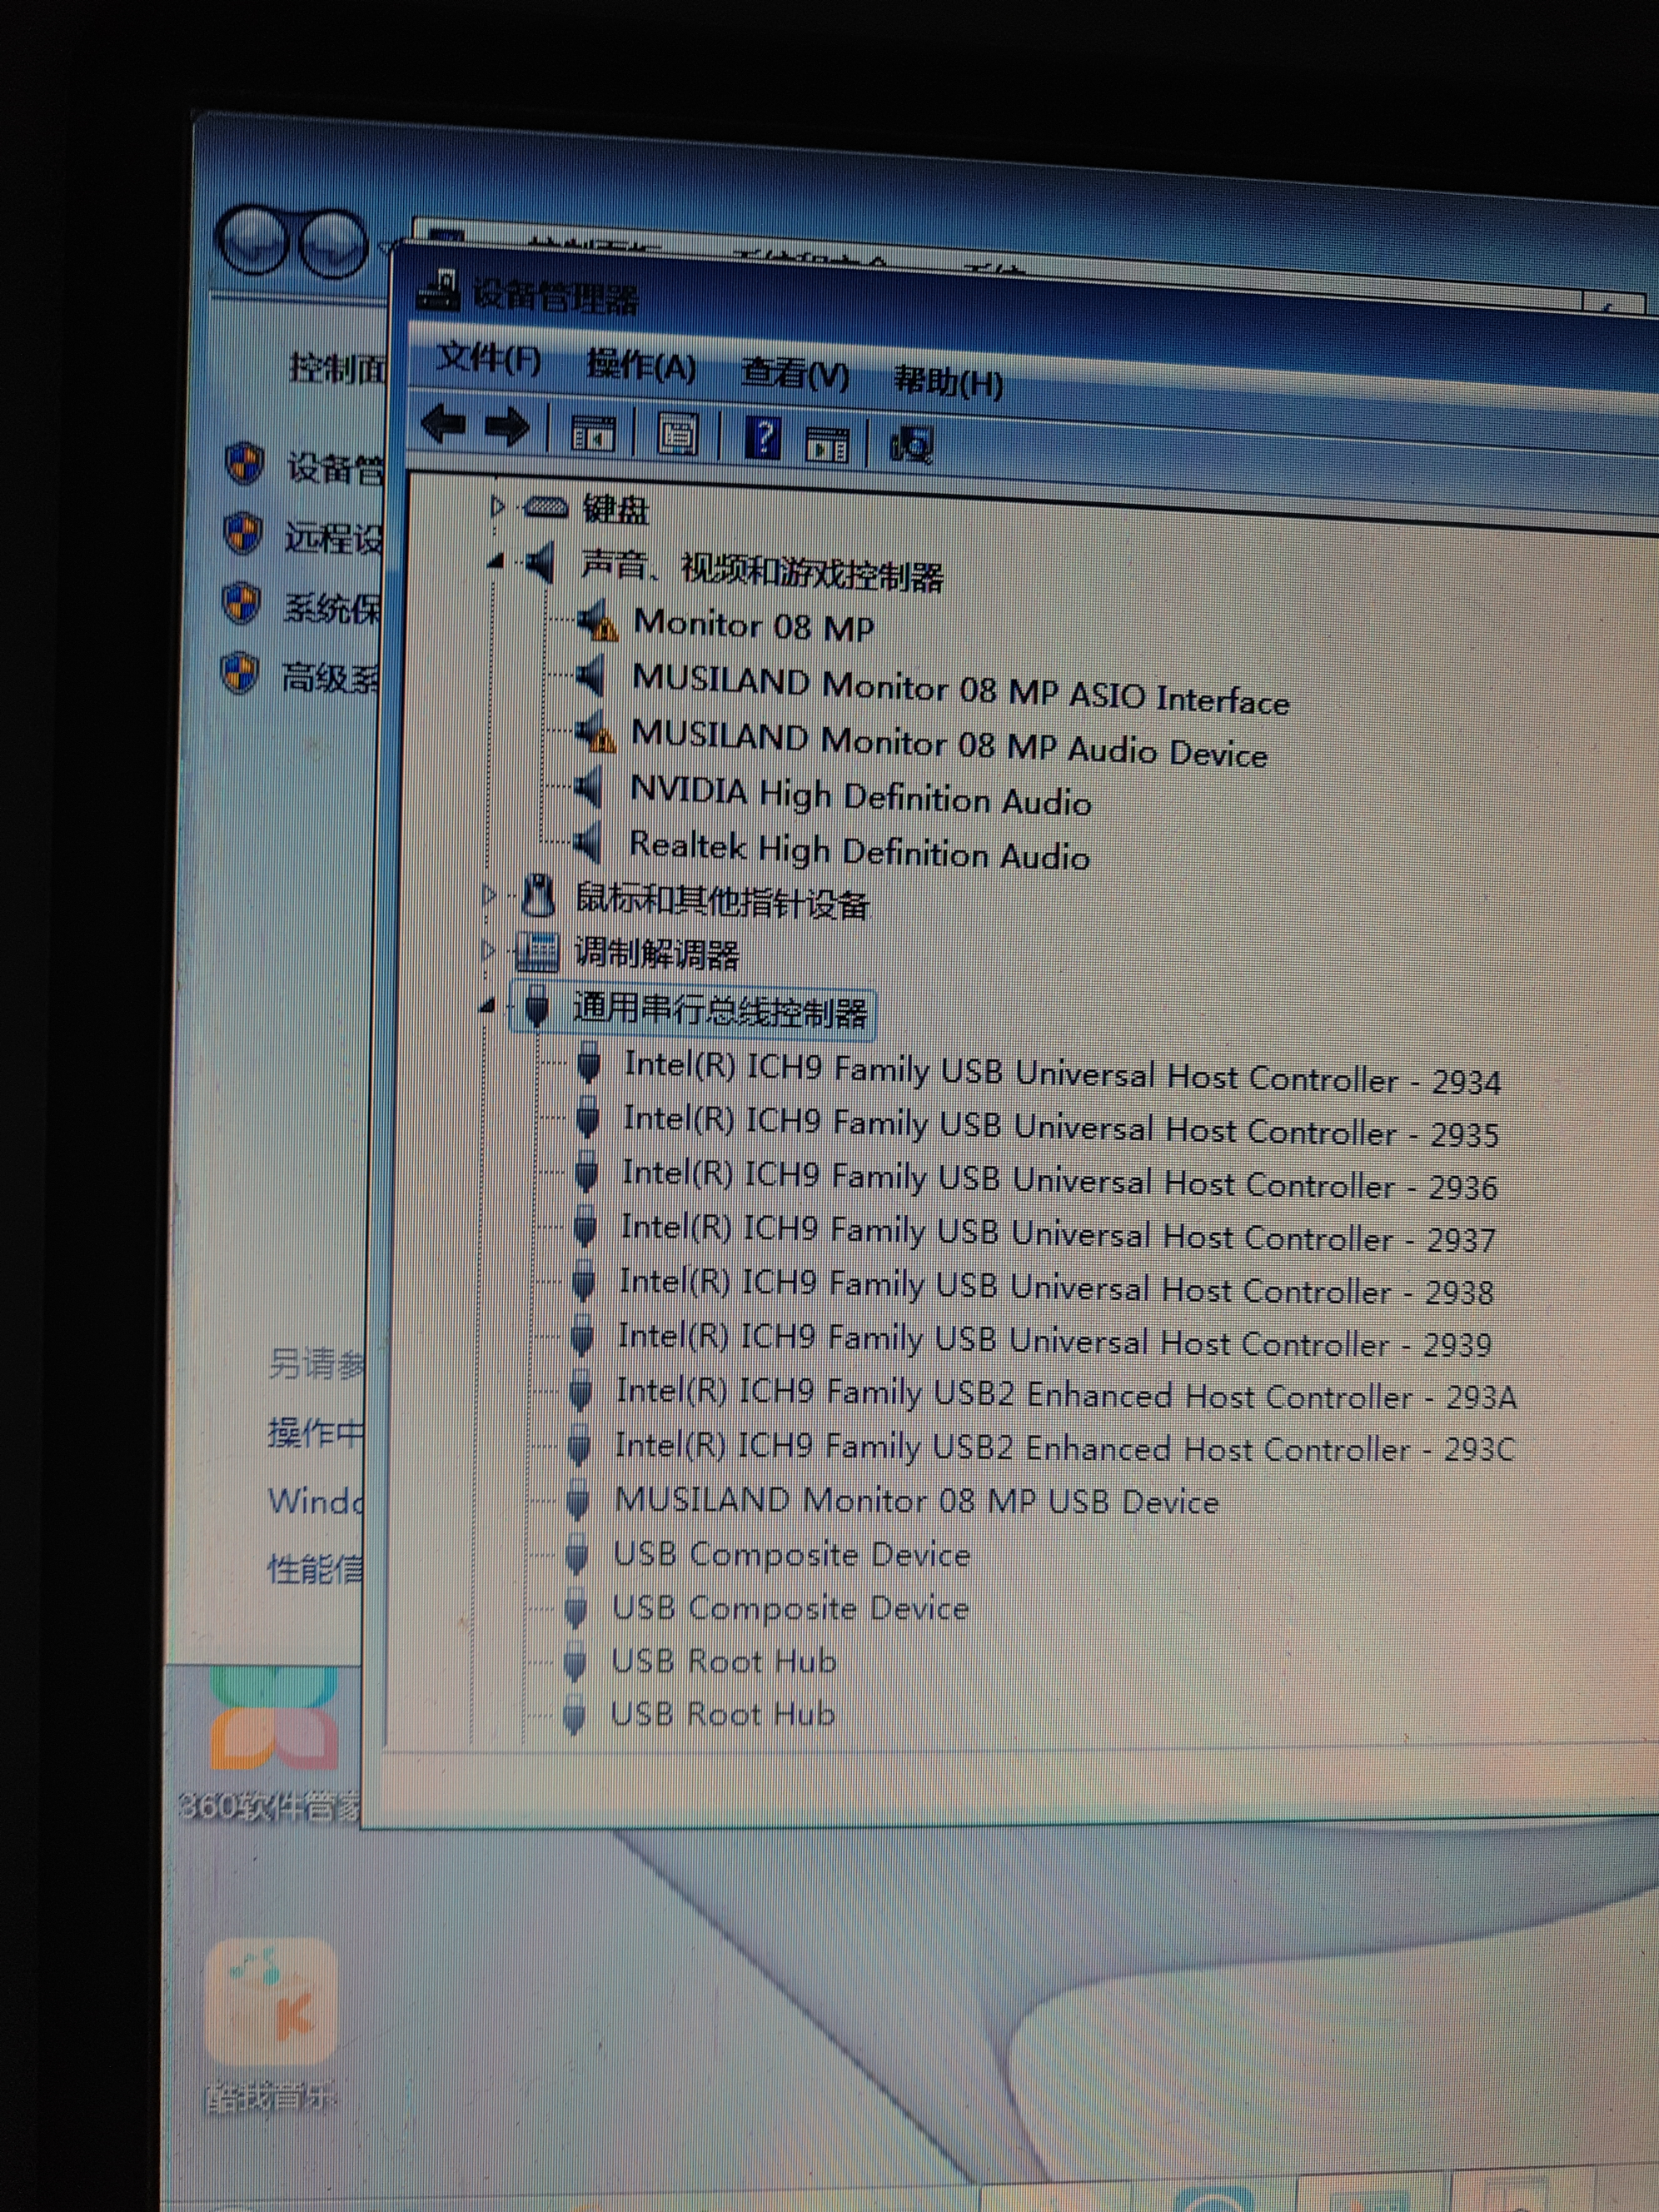Open the 文件(F) menu

click(489, 357)
